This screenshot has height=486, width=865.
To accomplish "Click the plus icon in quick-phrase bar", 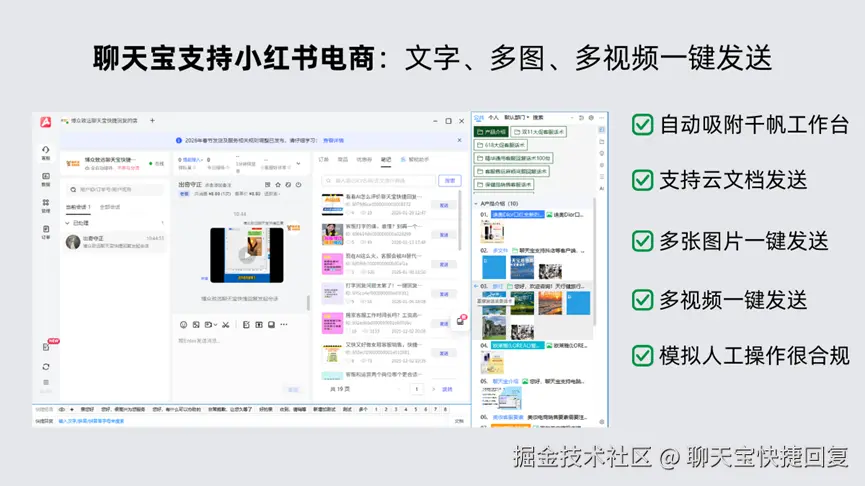I will tap(72, 410).
